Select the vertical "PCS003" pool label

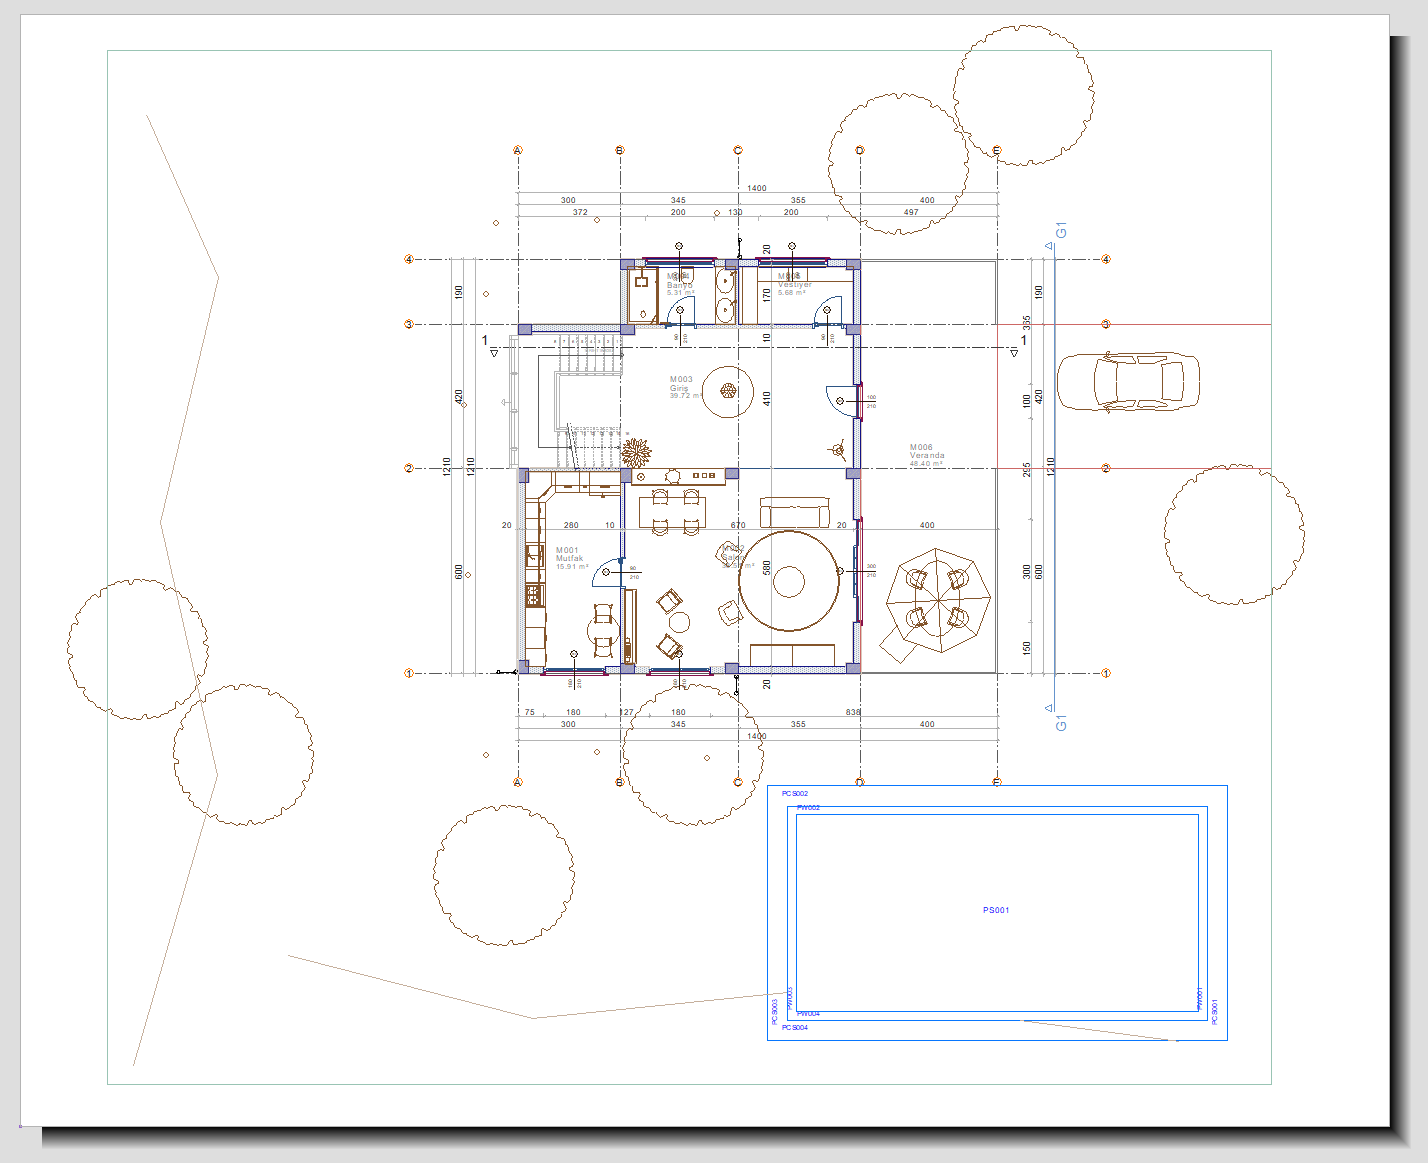tap(775, 1011)
